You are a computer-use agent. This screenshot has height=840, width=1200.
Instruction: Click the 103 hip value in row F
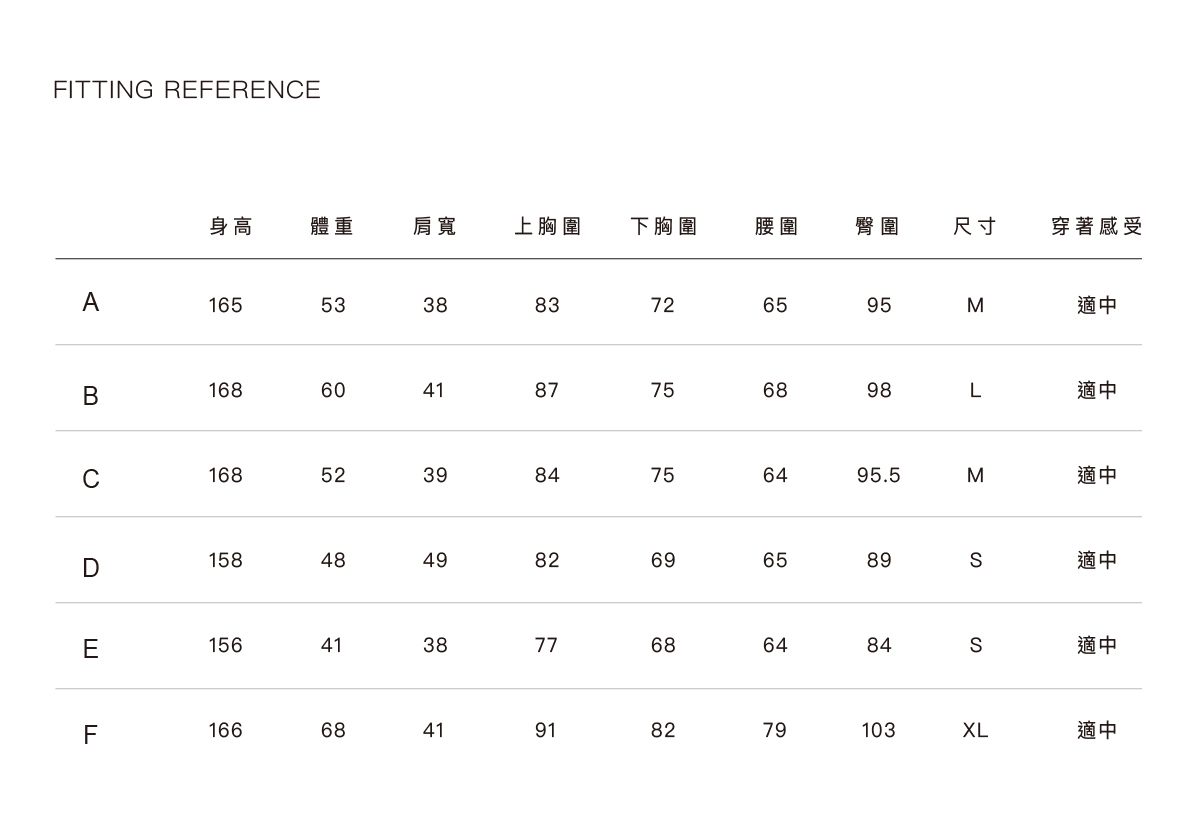879,731
